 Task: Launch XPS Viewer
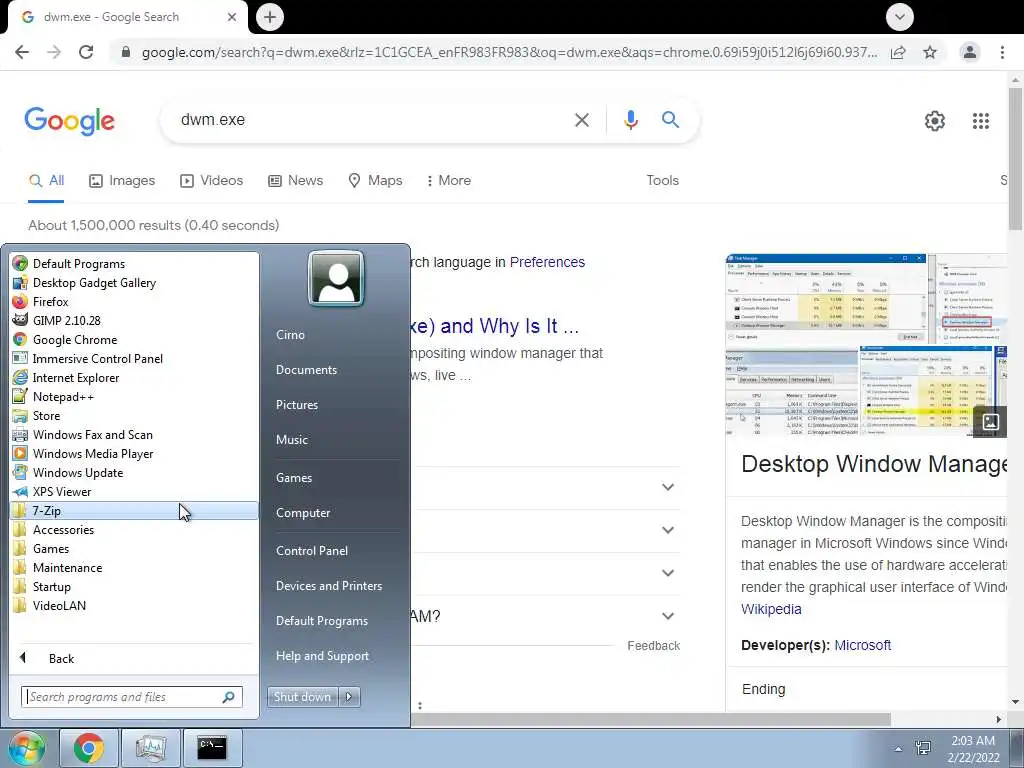134,491
